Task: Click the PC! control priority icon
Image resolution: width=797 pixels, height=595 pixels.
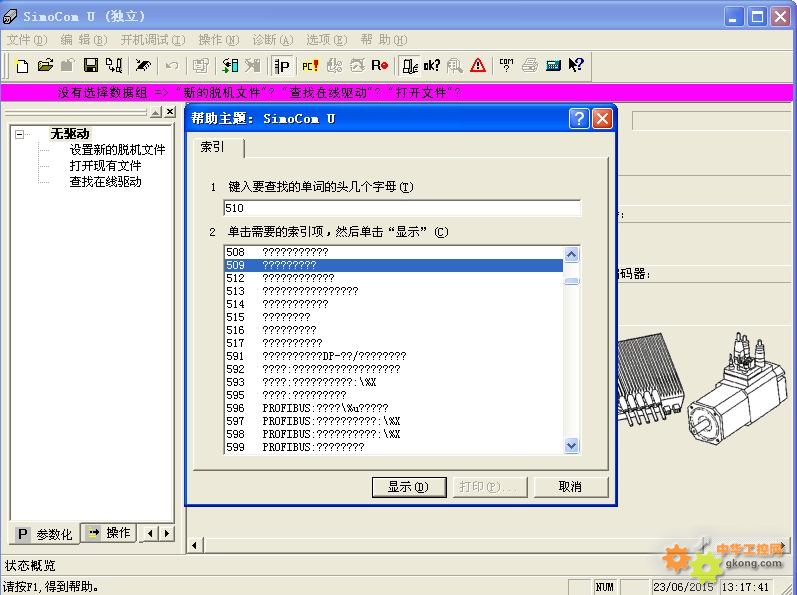Action: 310,66
